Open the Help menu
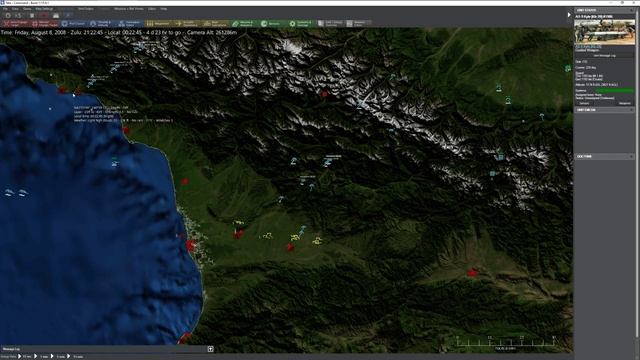 pyautogui.click(x=163, y=9)
